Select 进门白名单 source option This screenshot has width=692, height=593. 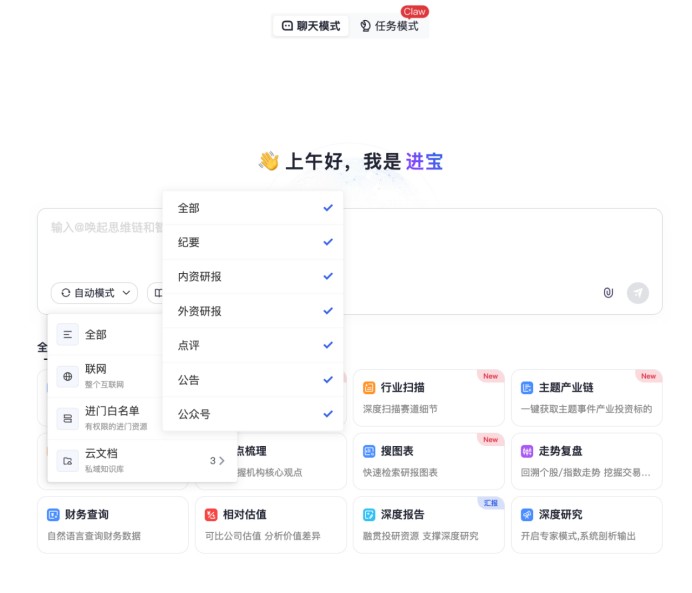coord(105,418)
